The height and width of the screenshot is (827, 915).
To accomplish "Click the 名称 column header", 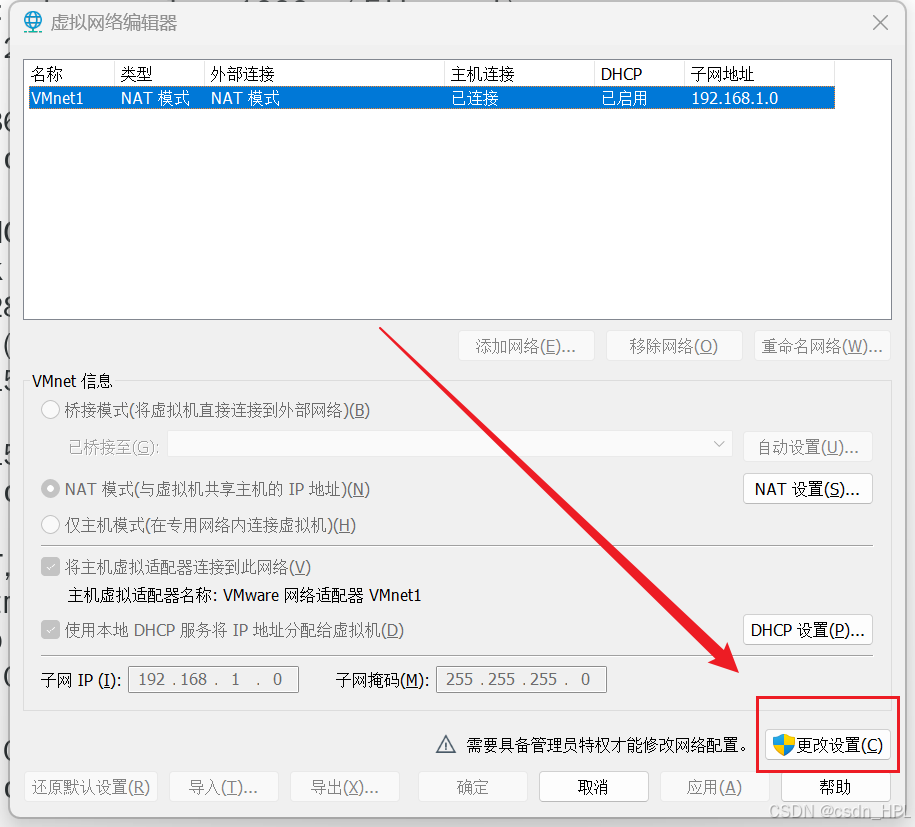I will [69, 74].
